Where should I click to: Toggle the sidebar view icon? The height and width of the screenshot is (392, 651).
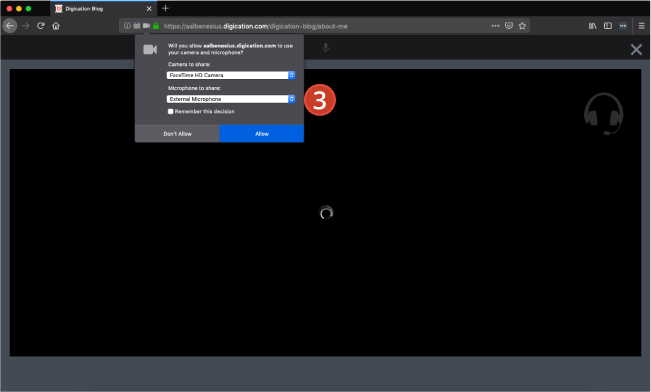[608, 26]
